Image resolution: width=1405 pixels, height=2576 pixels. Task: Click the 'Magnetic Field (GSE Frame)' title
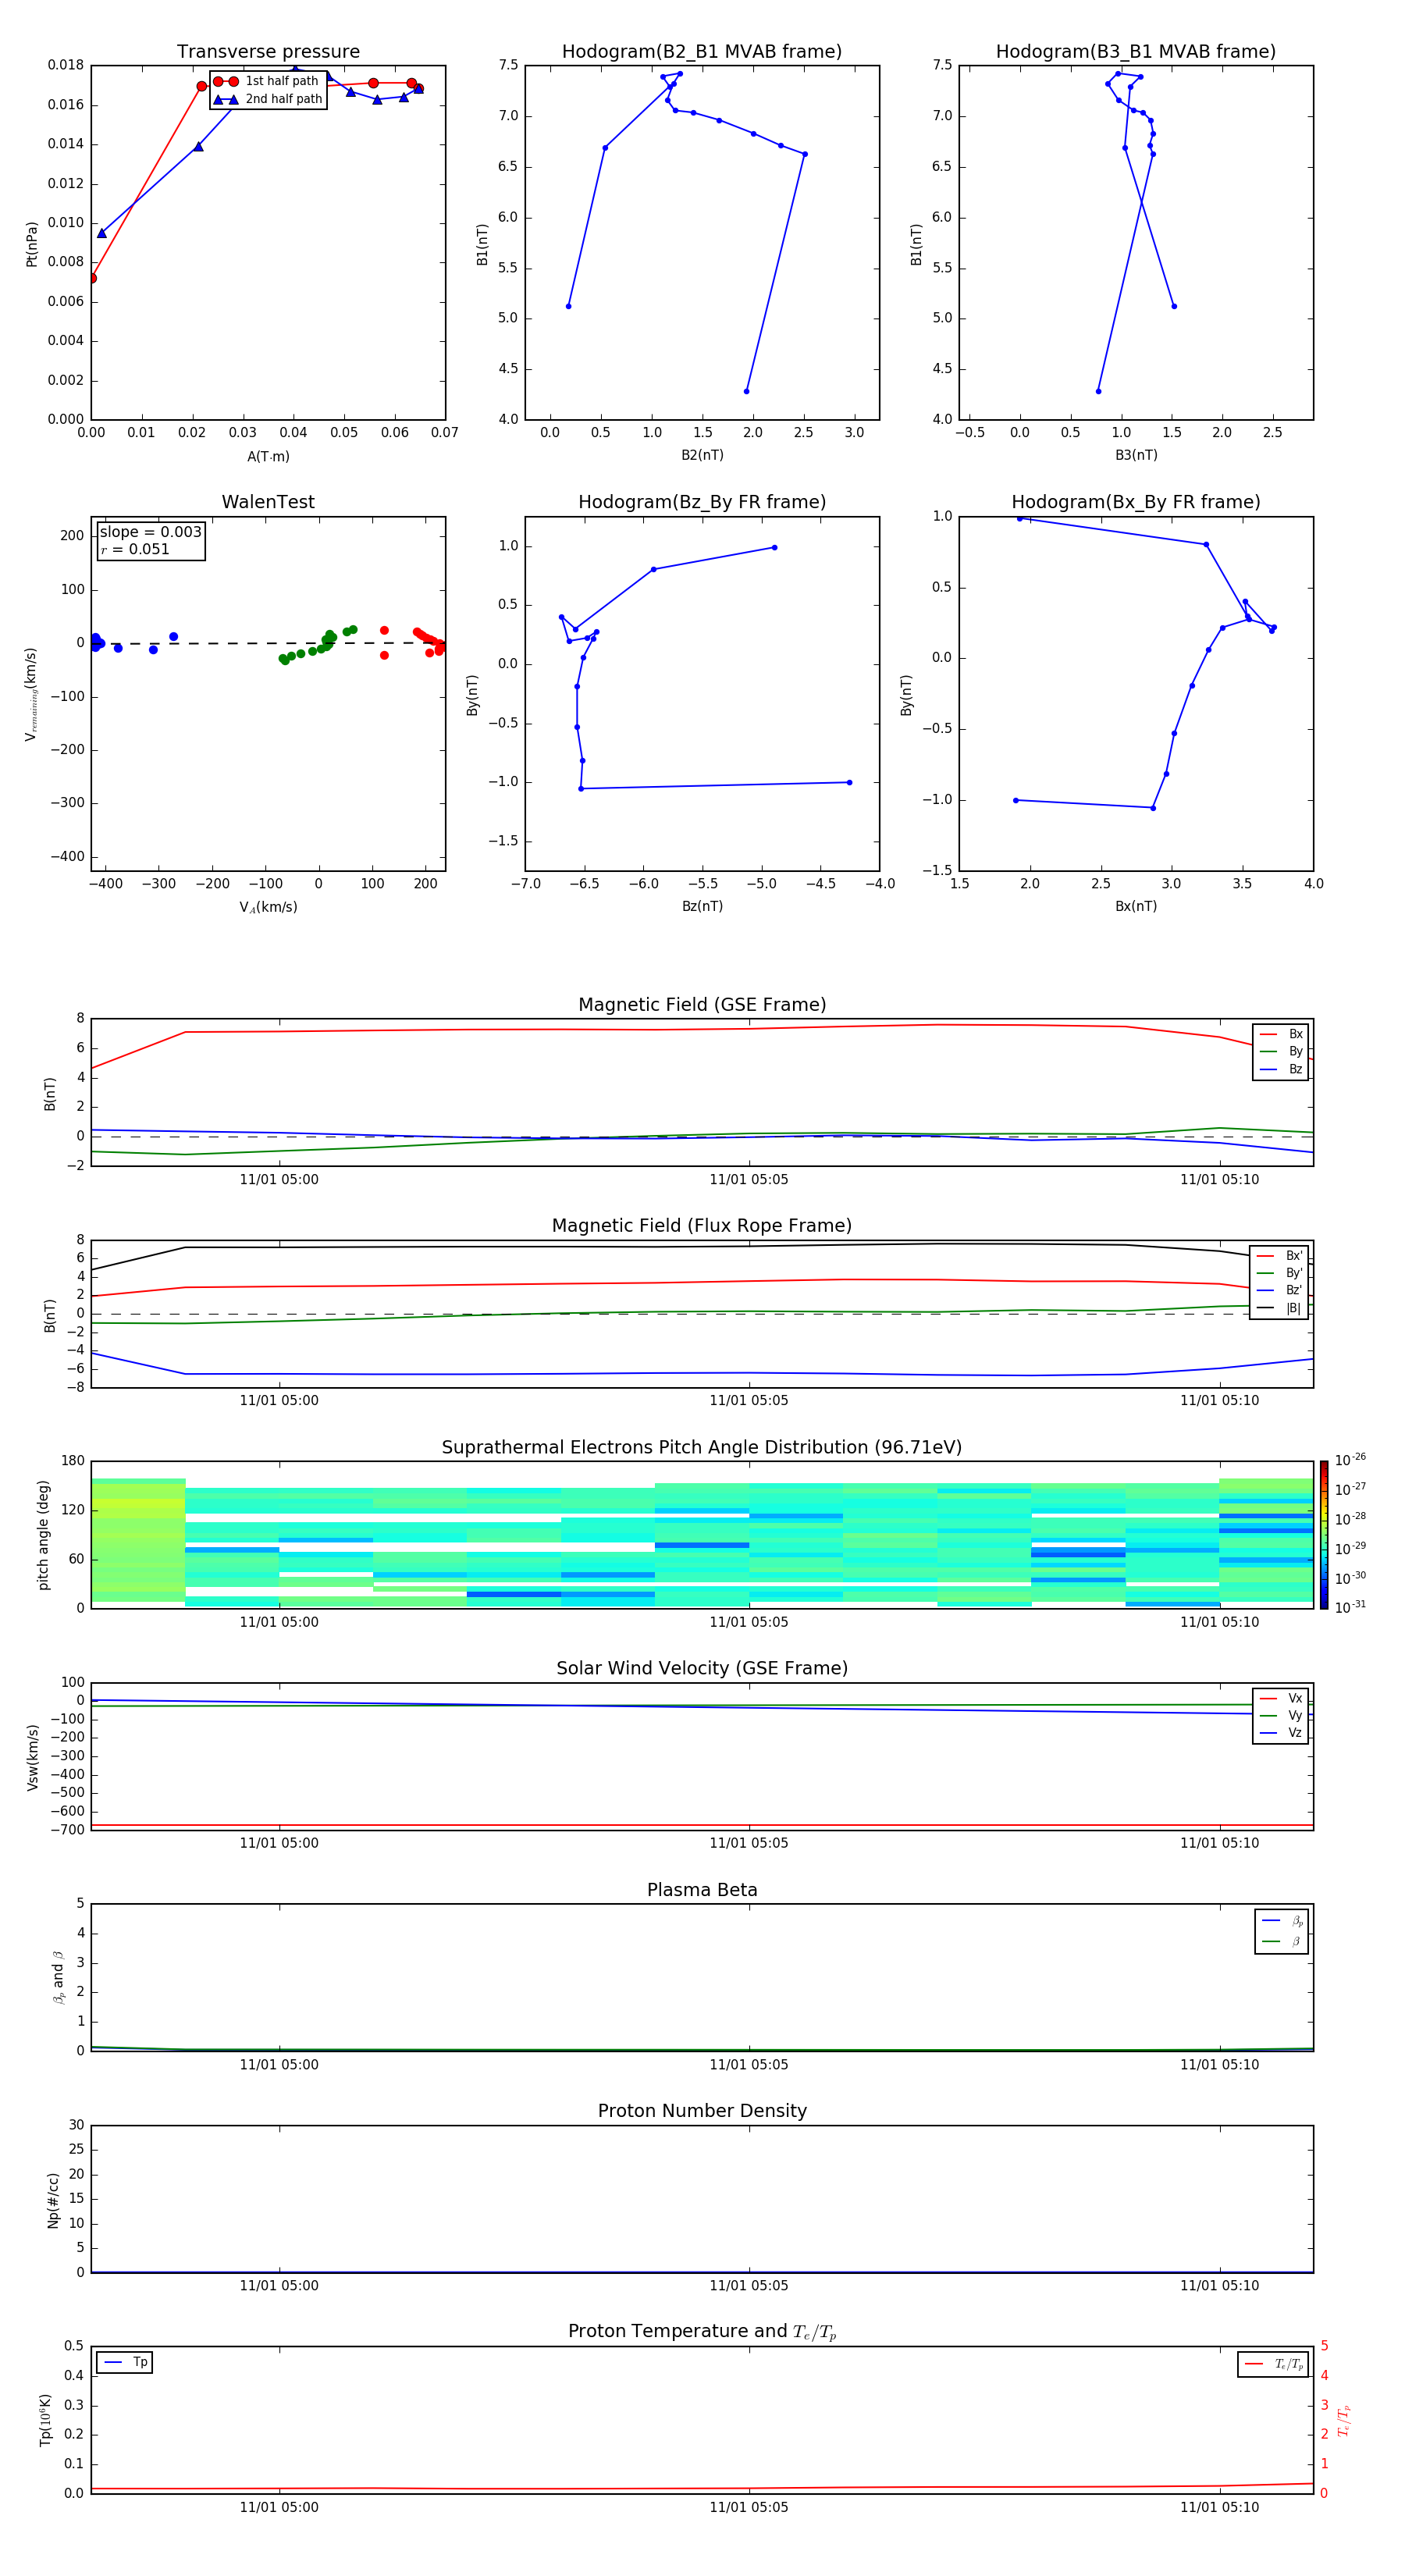(702, 1005)
